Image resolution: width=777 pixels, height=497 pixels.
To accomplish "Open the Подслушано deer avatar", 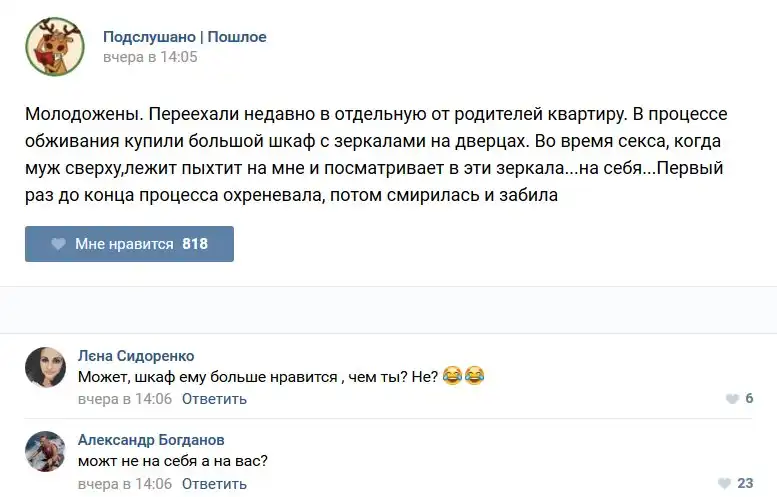I will tap(54, 46).
